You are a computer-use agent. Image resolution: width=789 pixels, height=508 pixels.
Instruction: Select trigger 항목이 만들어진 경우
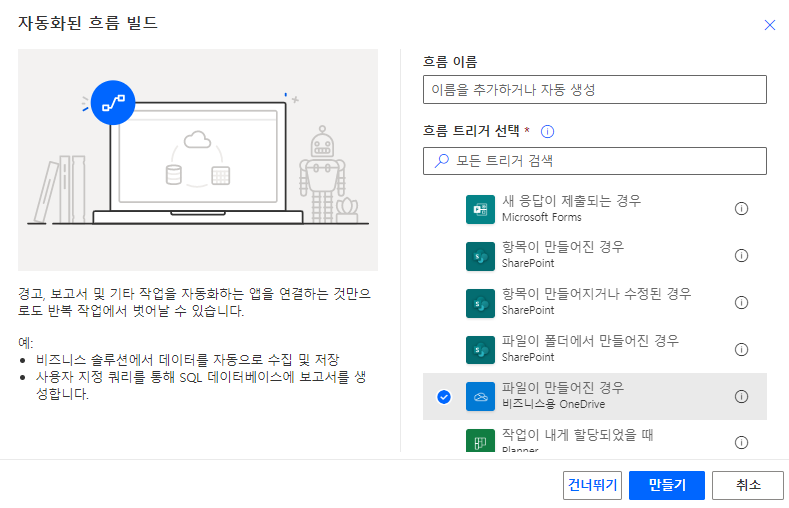(x=595, y=256)
